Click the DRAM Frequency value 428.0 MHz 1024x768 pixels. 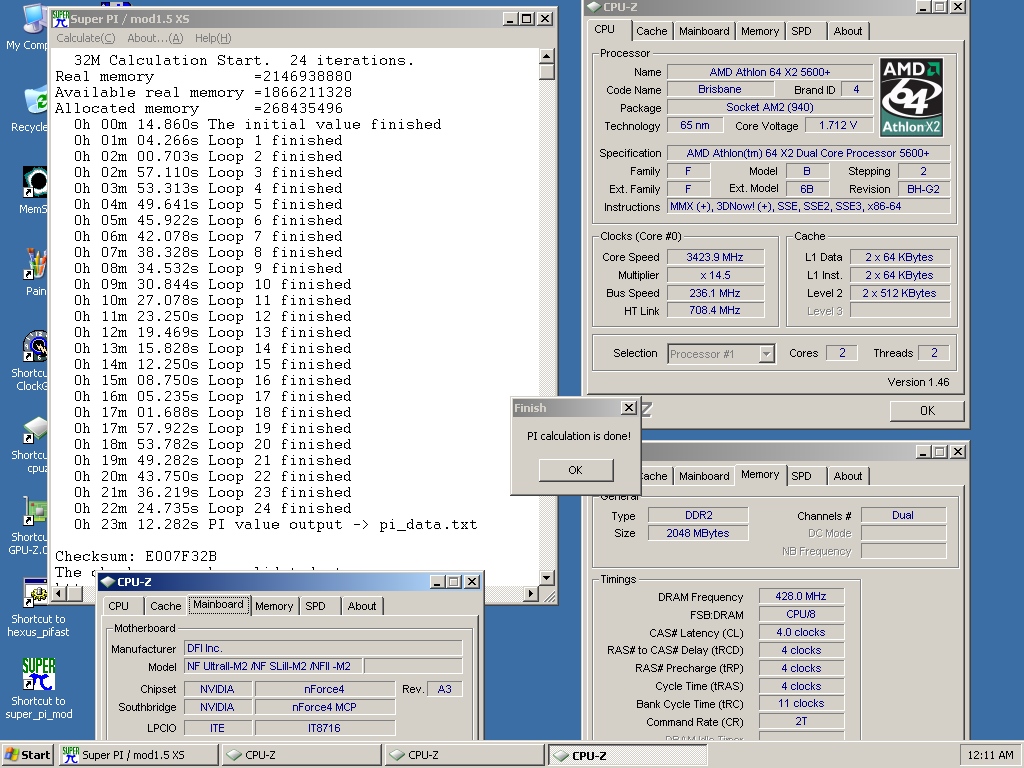(801, 596)
